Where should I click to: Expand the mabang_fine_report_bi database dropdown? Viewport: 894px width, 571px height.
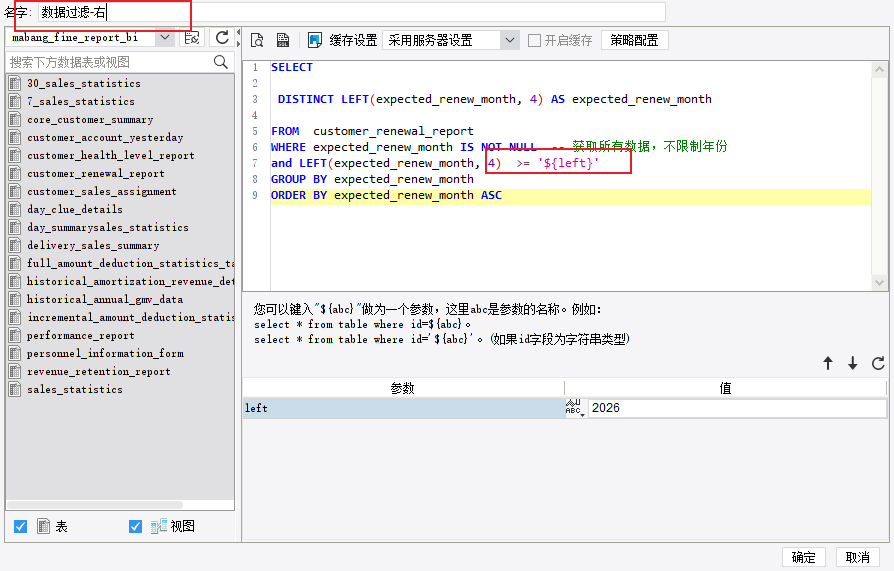[165, 38]
